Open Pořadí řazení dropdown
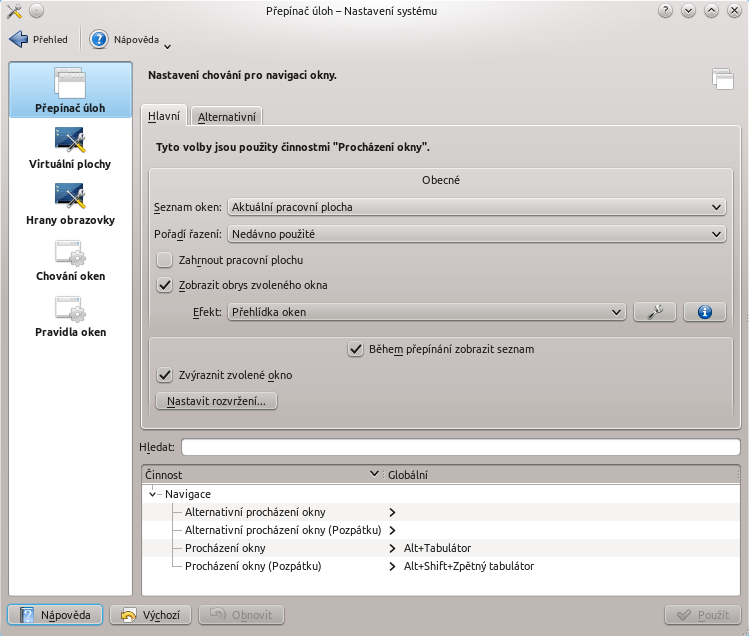The width and height of the screenshot is (749, 636). pos(476,234)
